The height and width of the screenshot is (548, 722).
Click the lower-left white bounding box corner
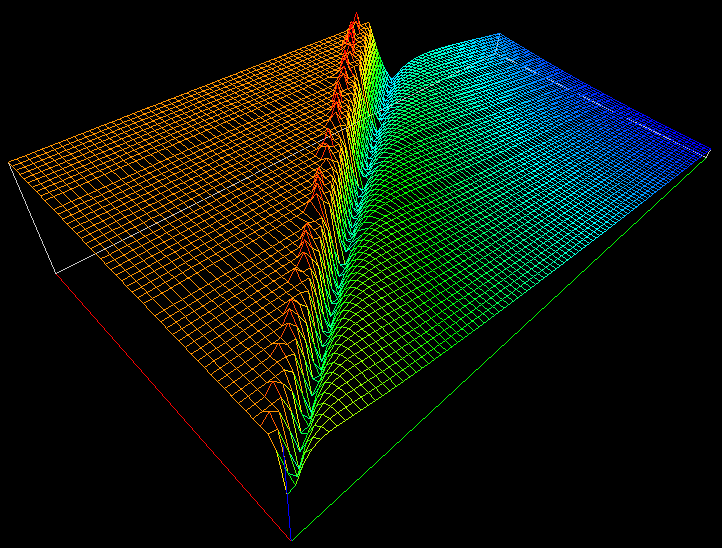53,272
